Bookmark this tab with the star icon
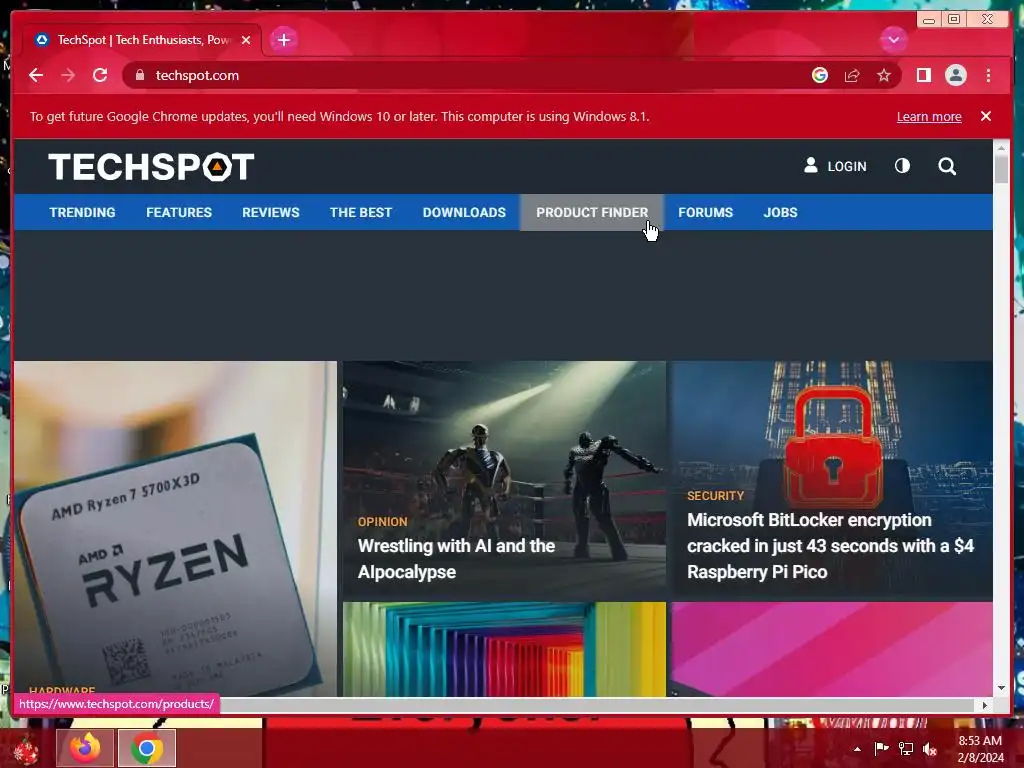 click(x=884, y=75)
